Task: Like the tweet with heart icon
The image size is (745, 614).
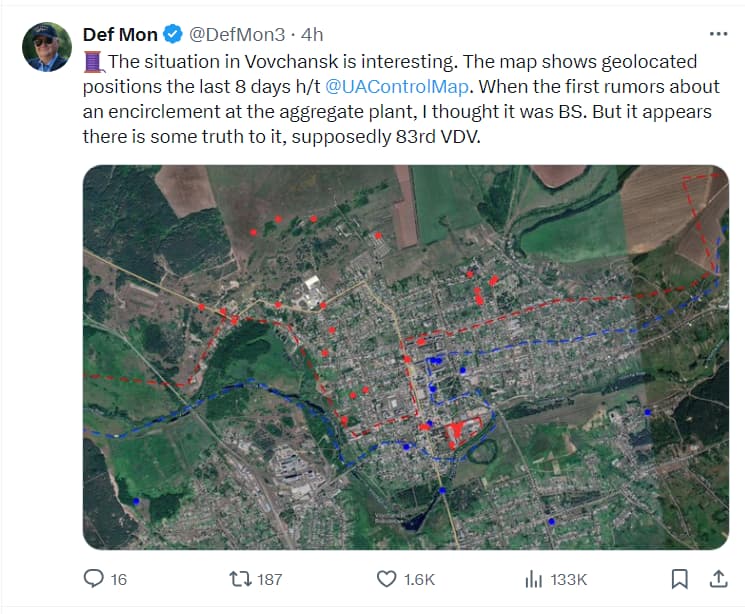Action: coord(386,579)
